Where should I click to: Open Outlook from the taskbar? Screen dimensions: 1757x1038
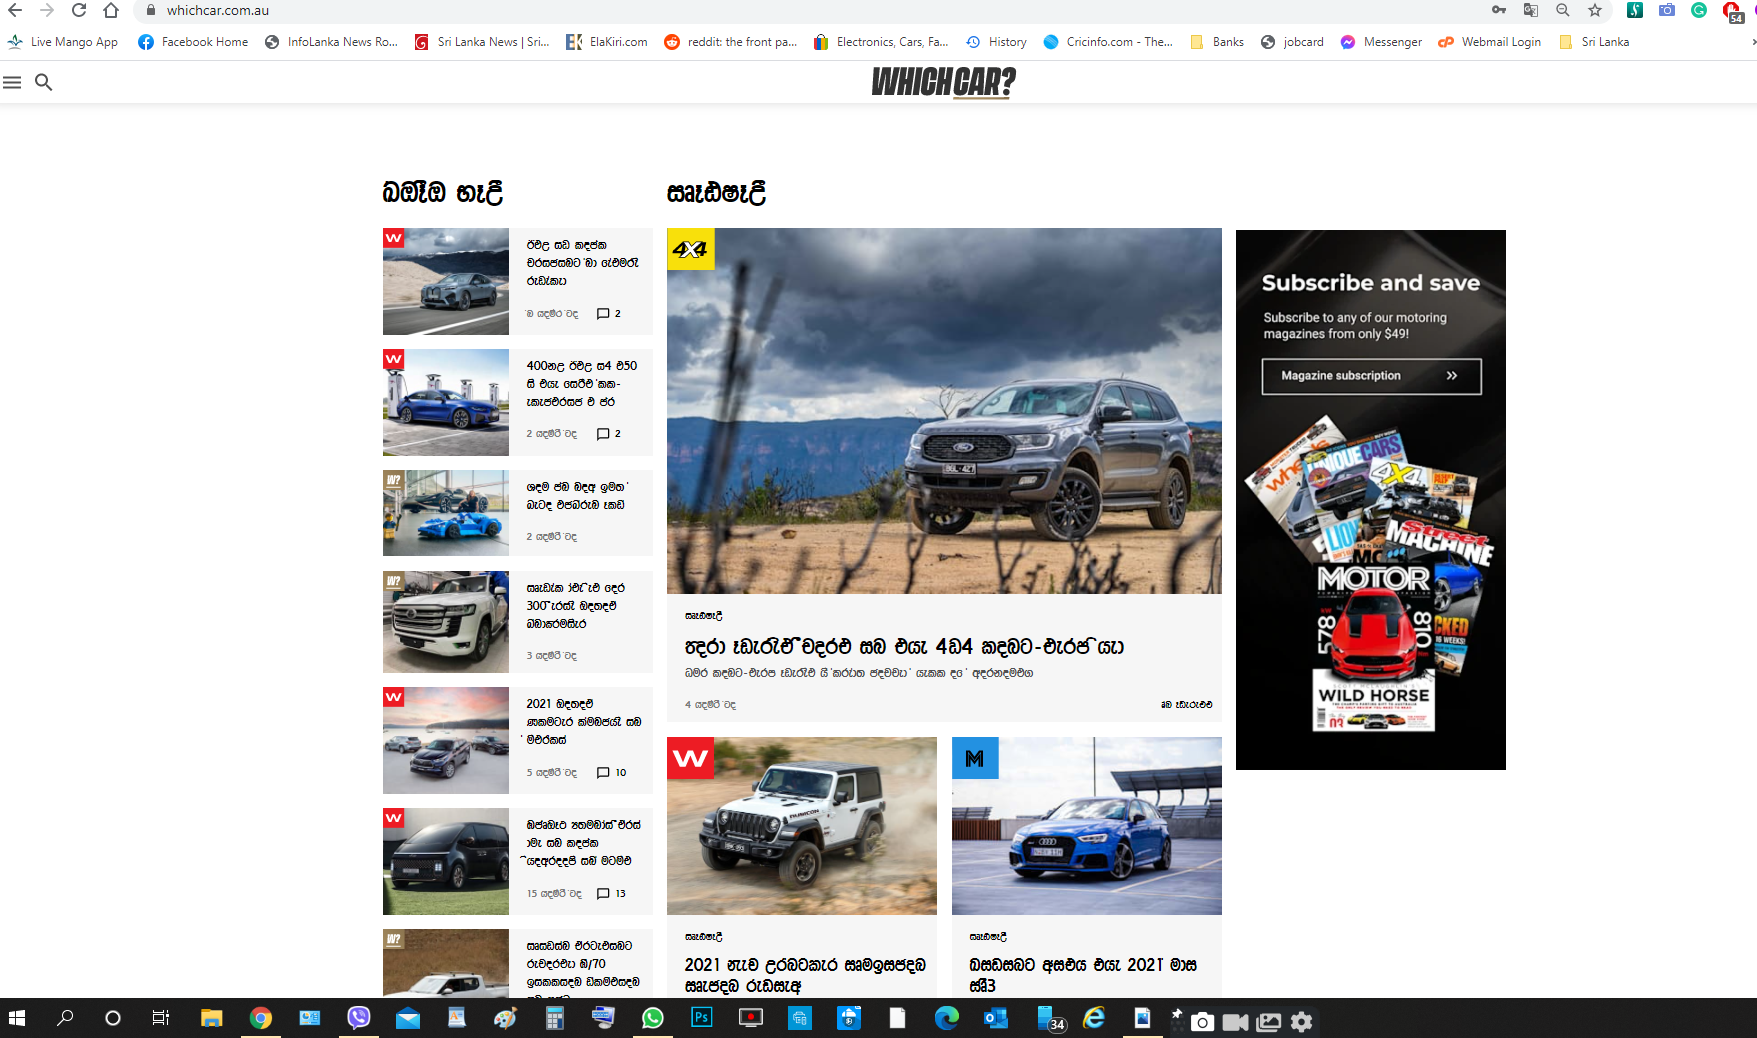995,1018
